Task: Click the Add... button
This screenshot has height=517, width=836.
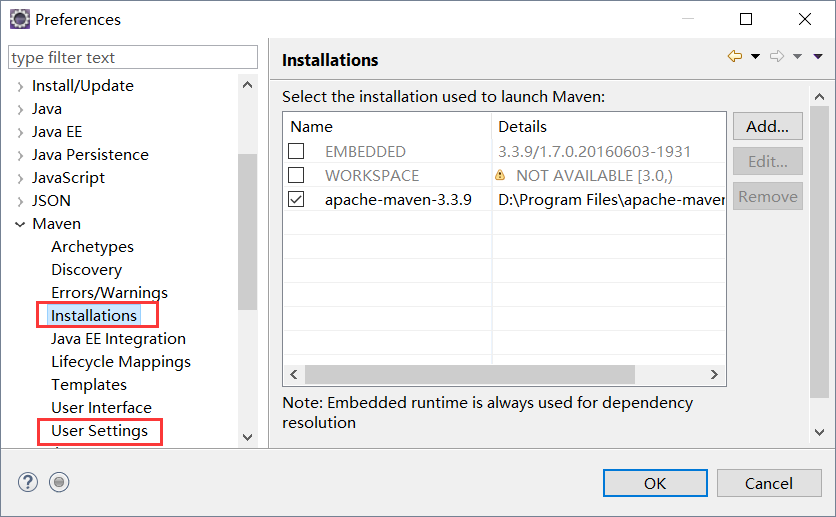Action: [x=767, y=127]
